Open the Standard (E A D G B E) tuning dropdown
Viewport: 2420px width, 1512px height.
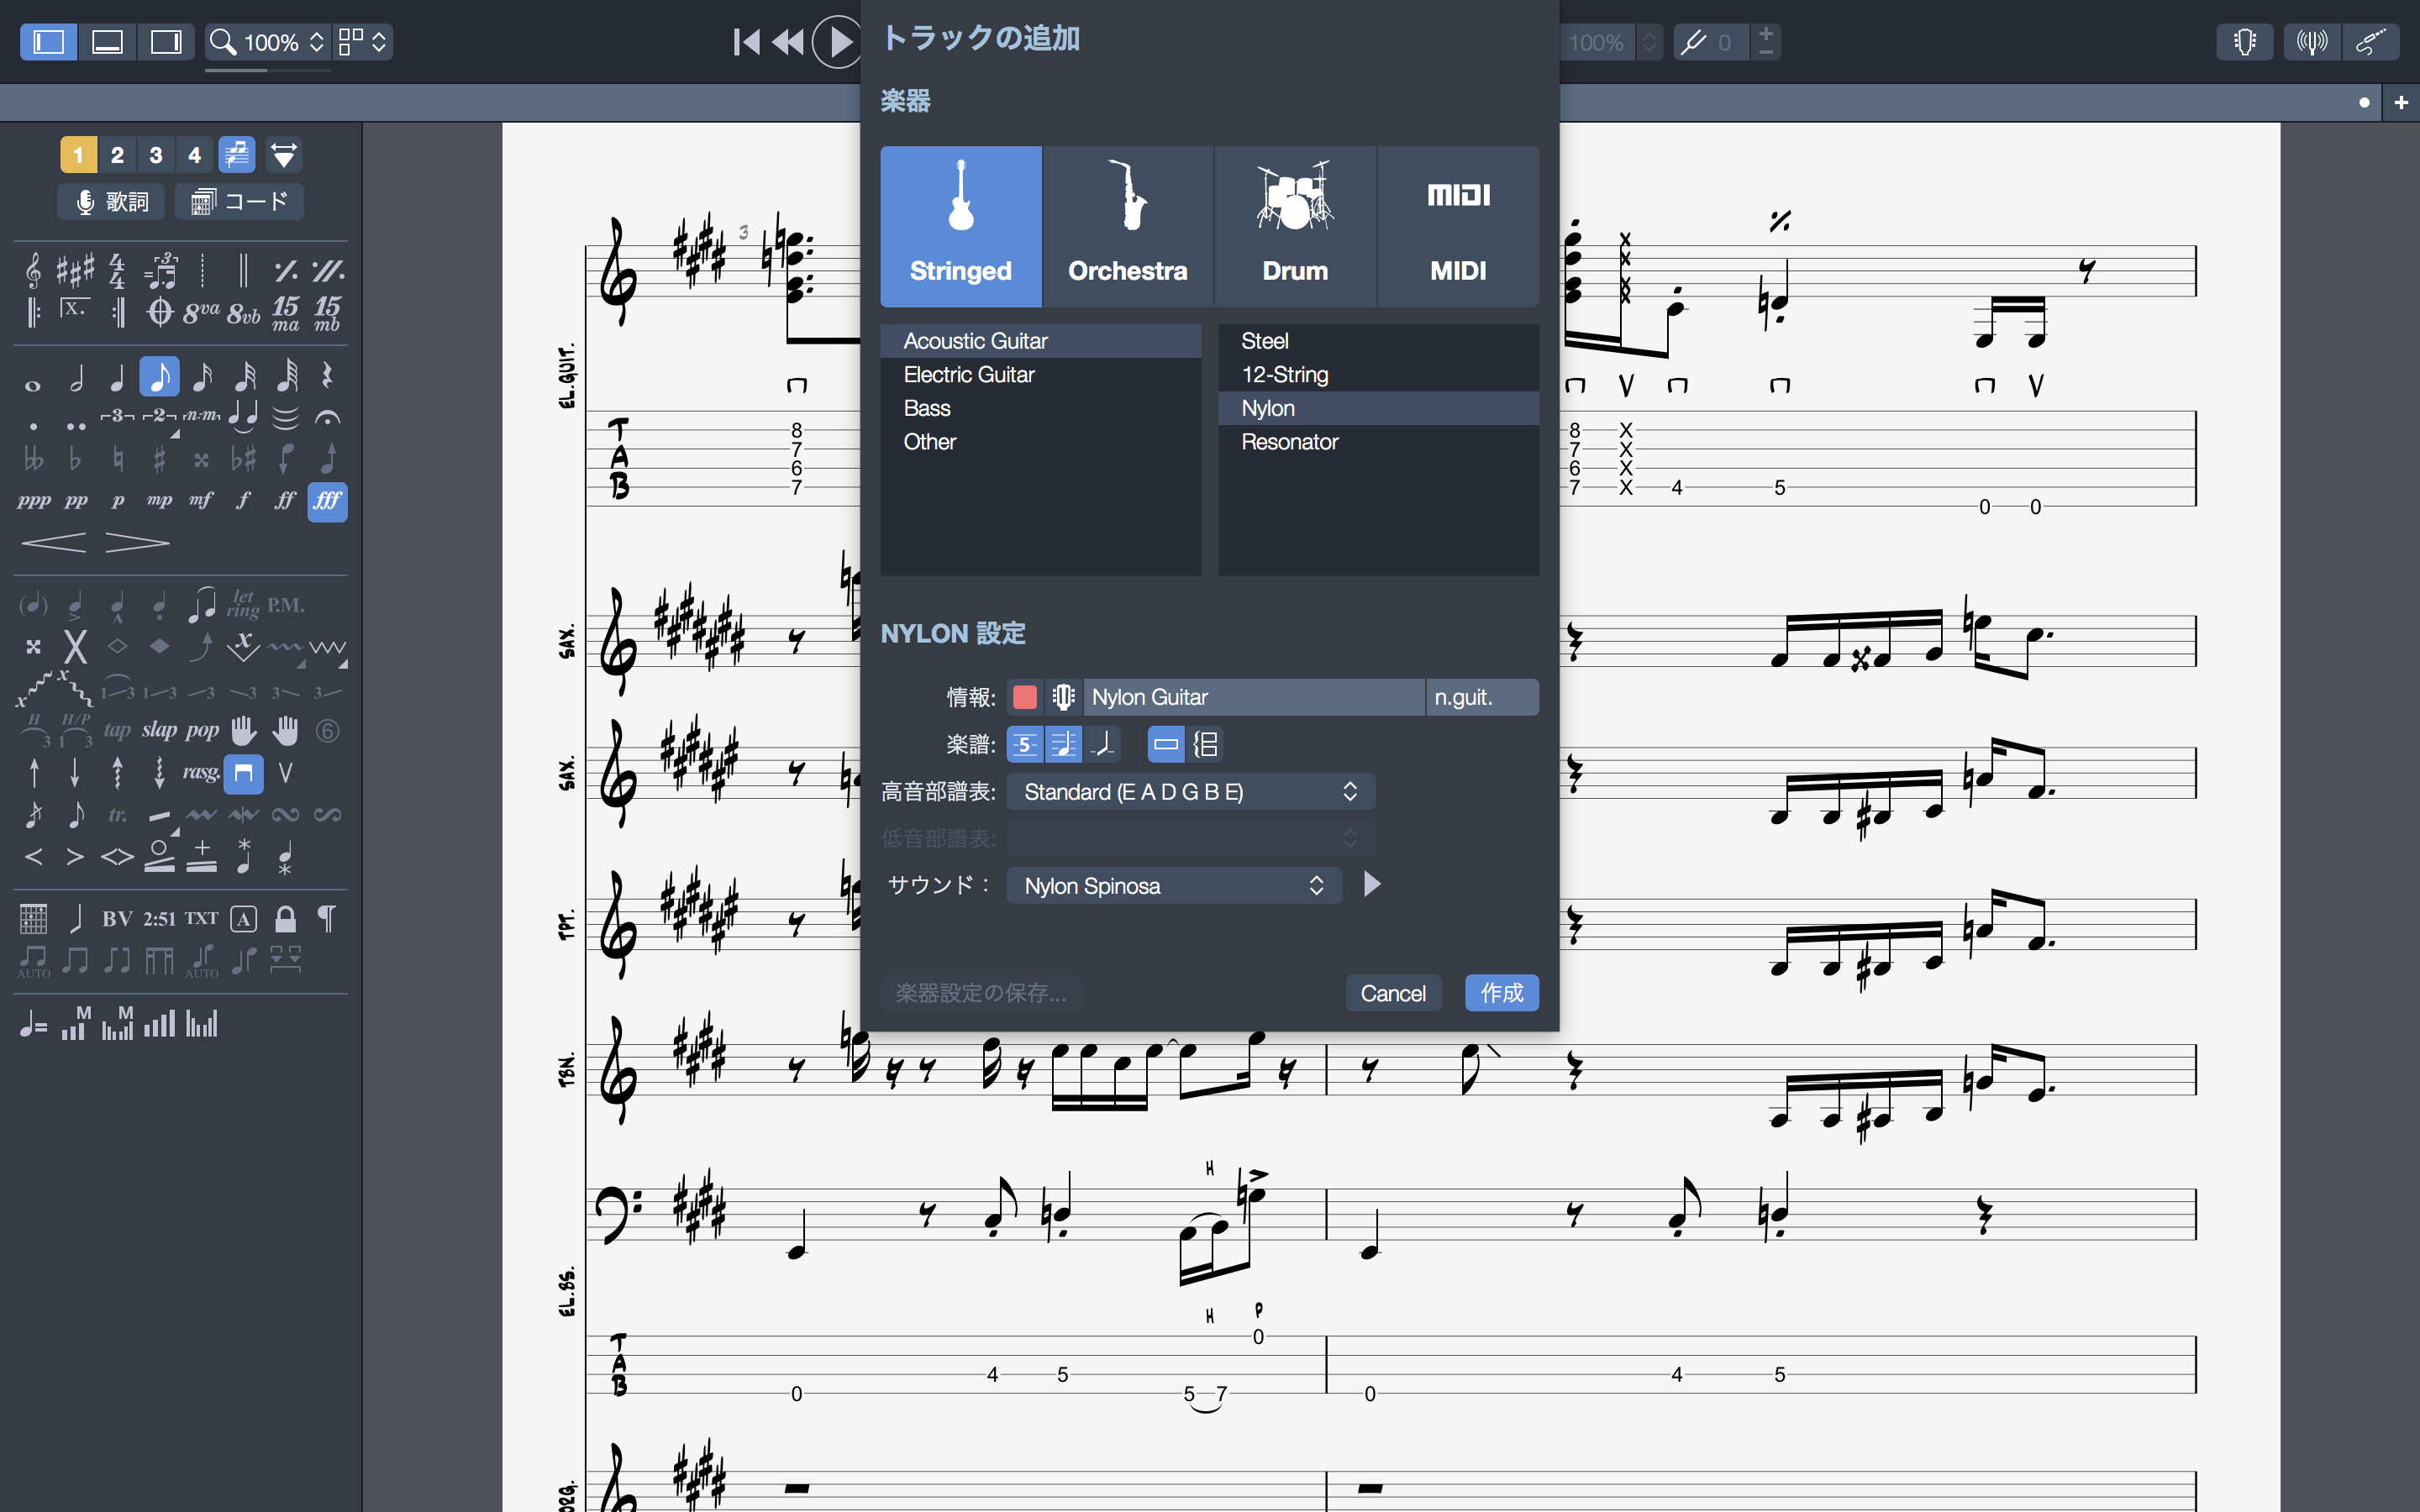click(x=1190, y=792)
